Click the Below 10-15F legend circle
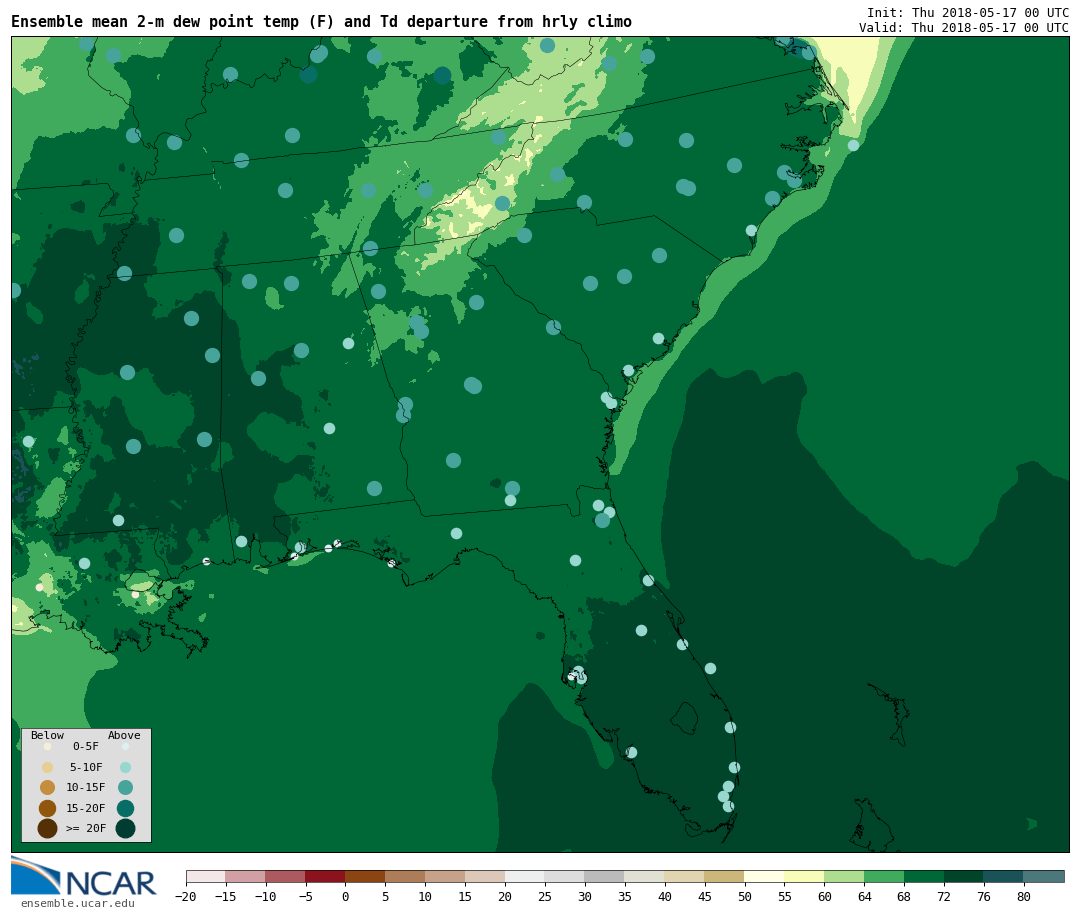Viewport: 1080px width, 915px height. click(48, 788)
